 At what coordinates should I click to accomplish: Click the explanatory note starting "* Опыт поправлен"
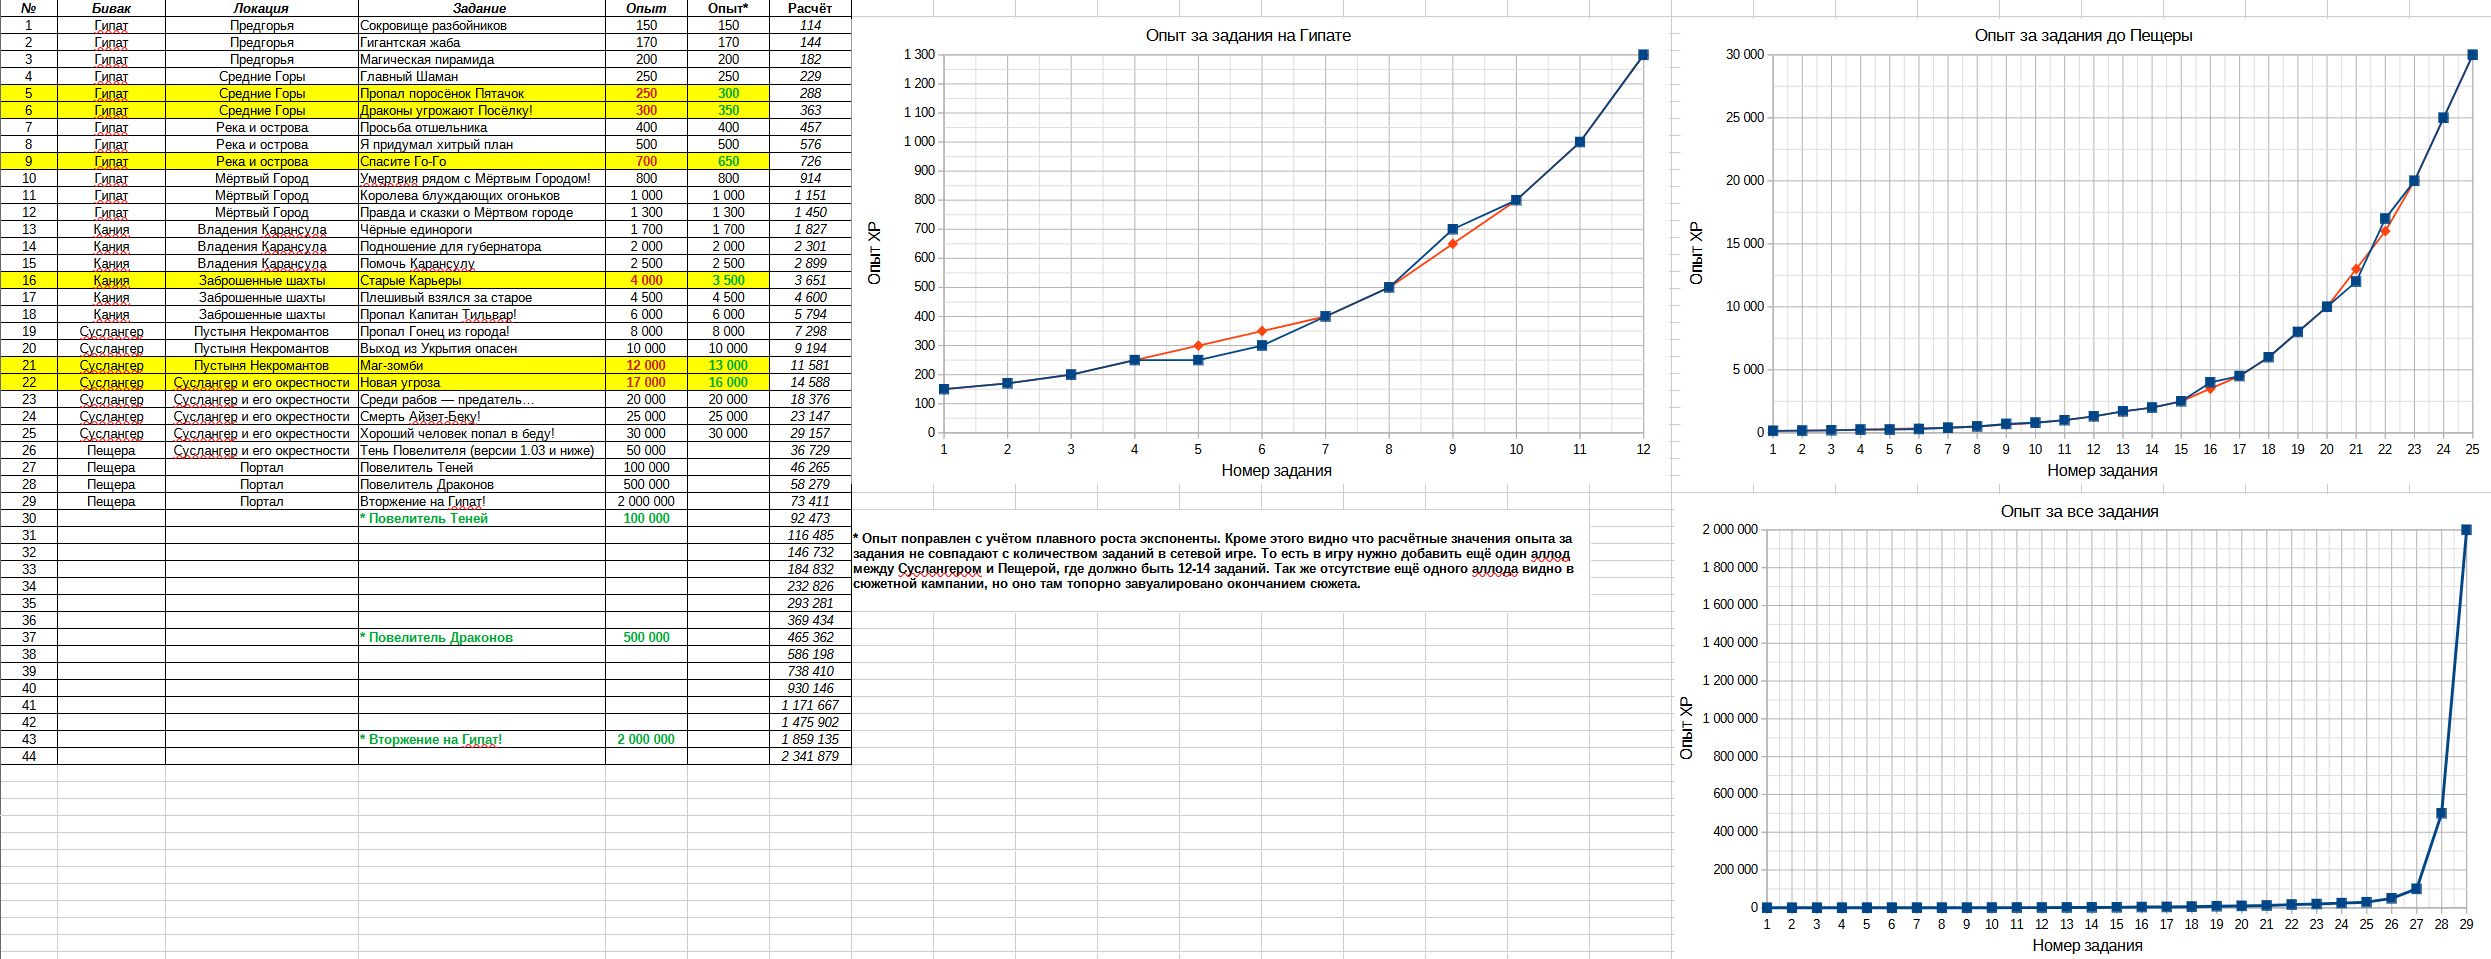coord(1212,561)
